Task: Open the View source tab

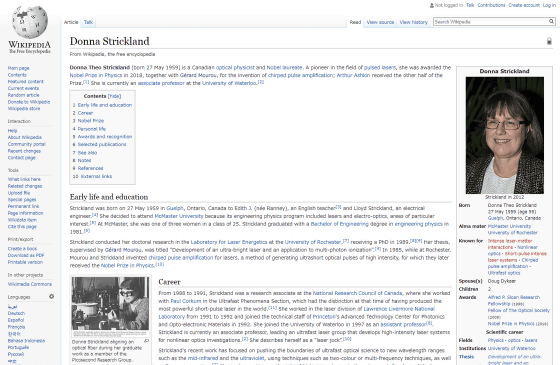Action: click(380, 22)
